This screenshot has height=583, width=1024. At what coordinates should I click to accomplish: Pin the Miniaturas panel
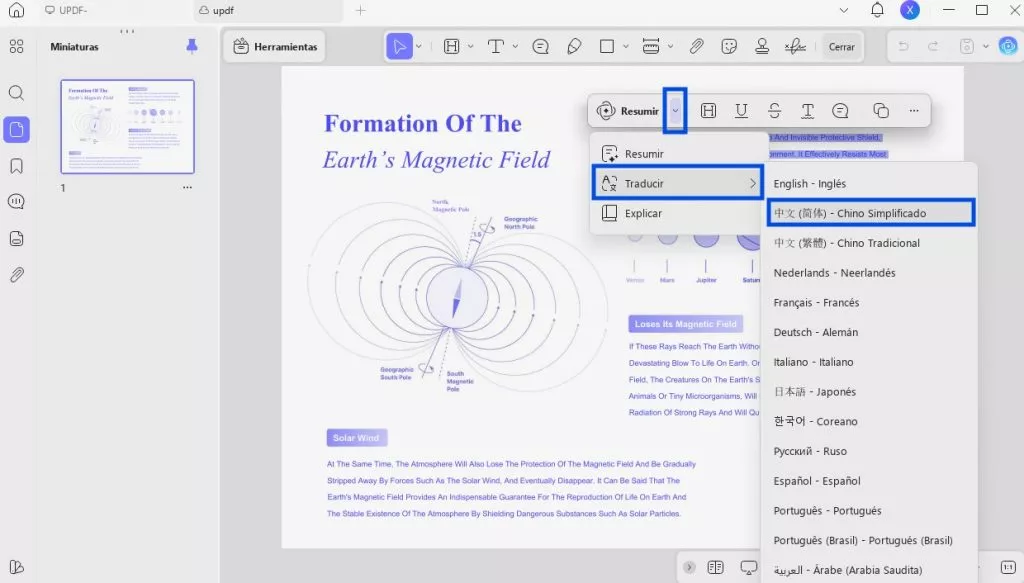coord(191,46)
